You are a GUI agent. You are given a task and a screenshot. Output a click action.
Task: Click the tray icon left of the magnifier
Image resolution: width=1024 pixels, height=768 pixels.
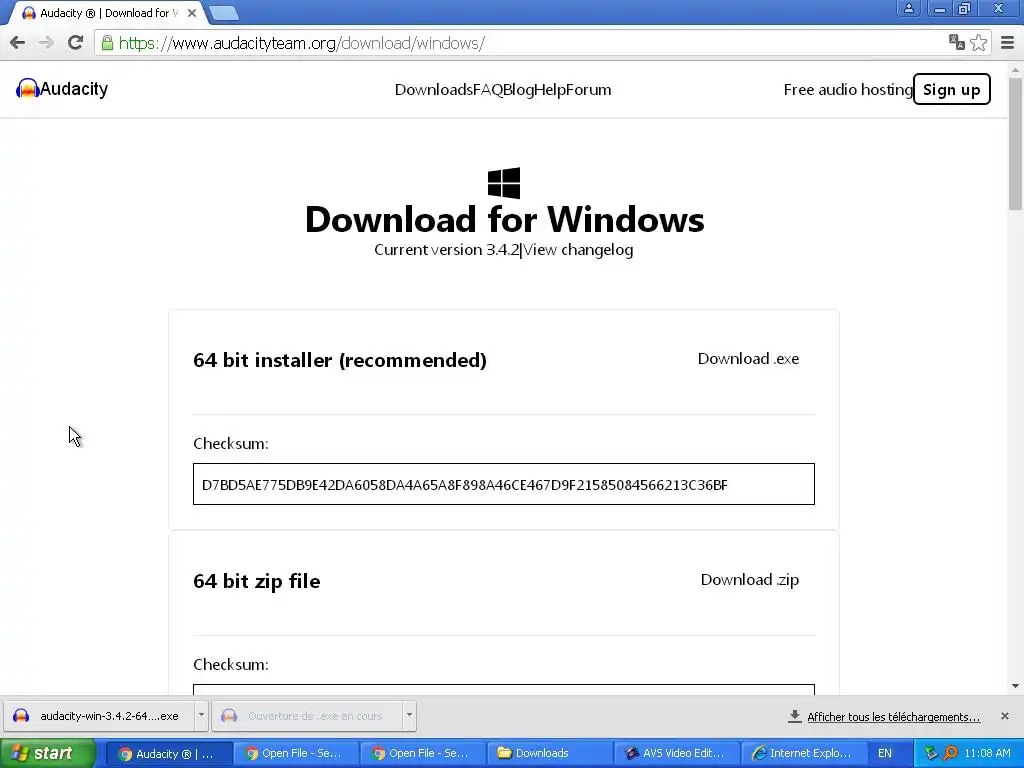coord(932,753)
